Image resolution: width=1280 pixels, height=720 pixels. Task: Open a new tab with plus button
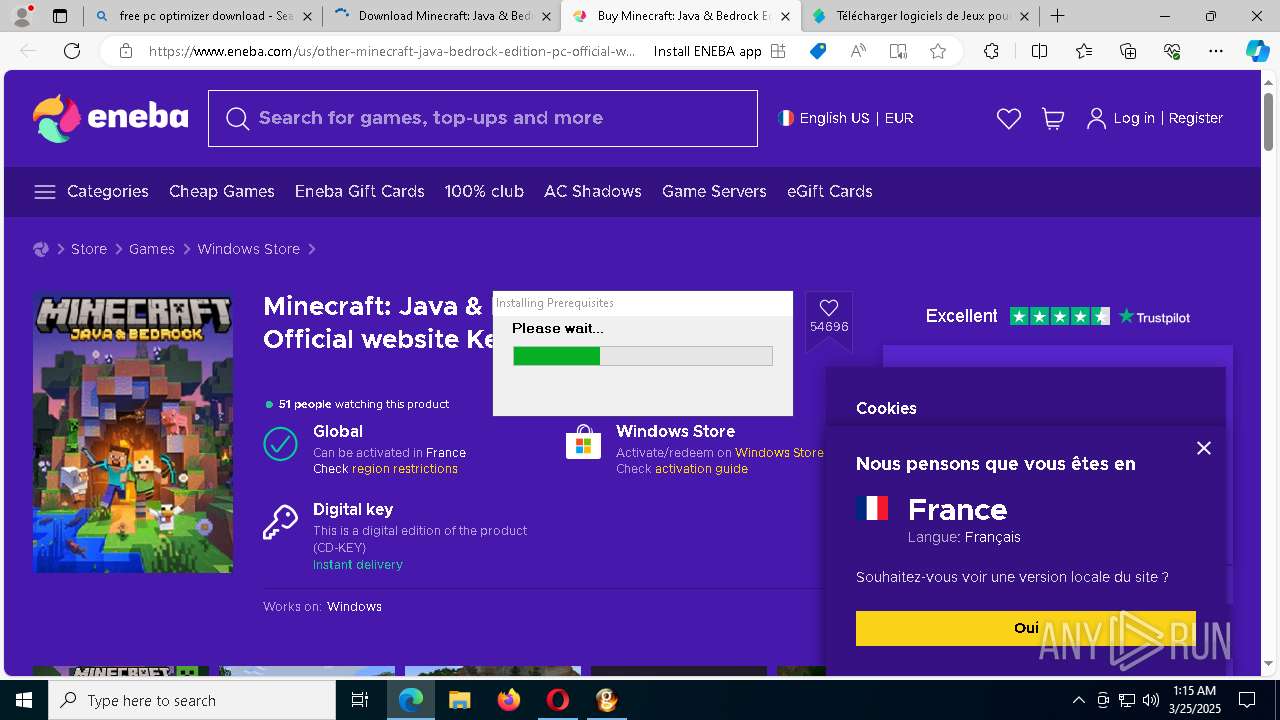(x=1057, y=16)
